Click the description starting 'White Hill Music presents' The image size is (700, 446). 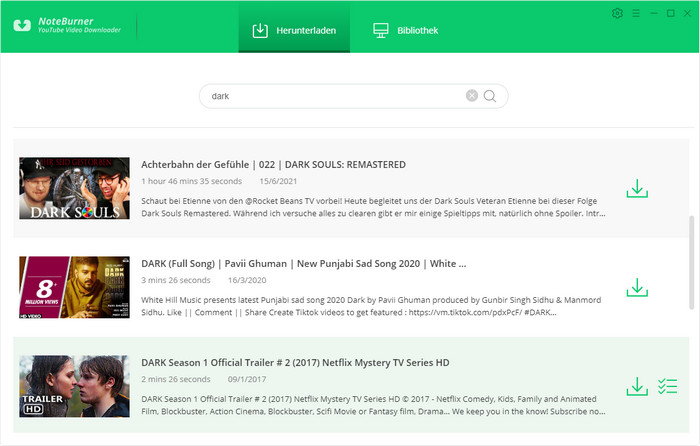click(x=371, y=306)
